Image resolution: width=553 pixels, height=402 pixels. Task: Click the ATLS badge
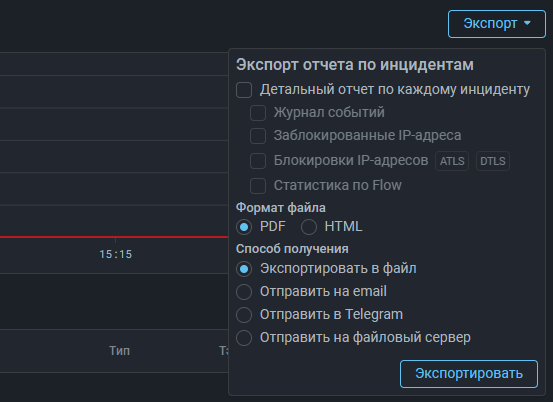point(452,161)
